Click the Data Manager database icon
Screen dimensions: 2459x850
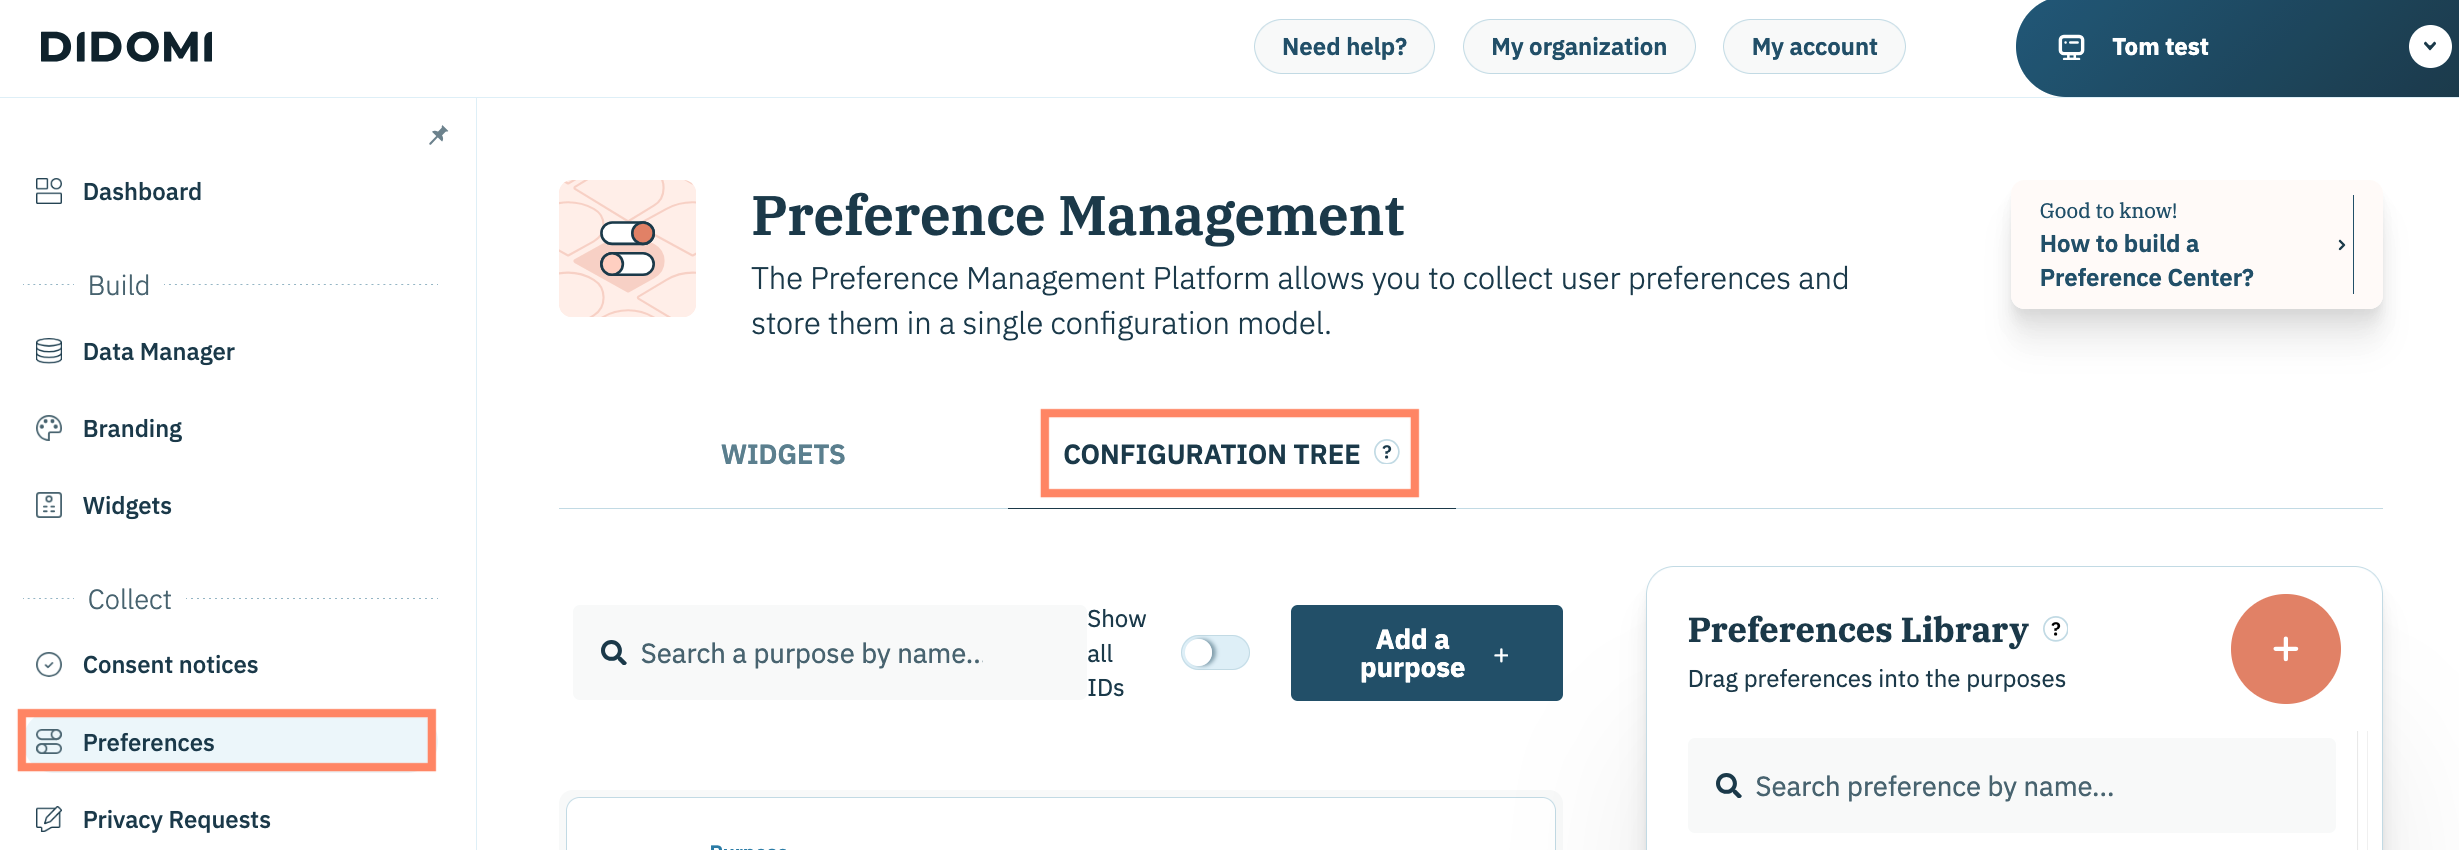49,351
